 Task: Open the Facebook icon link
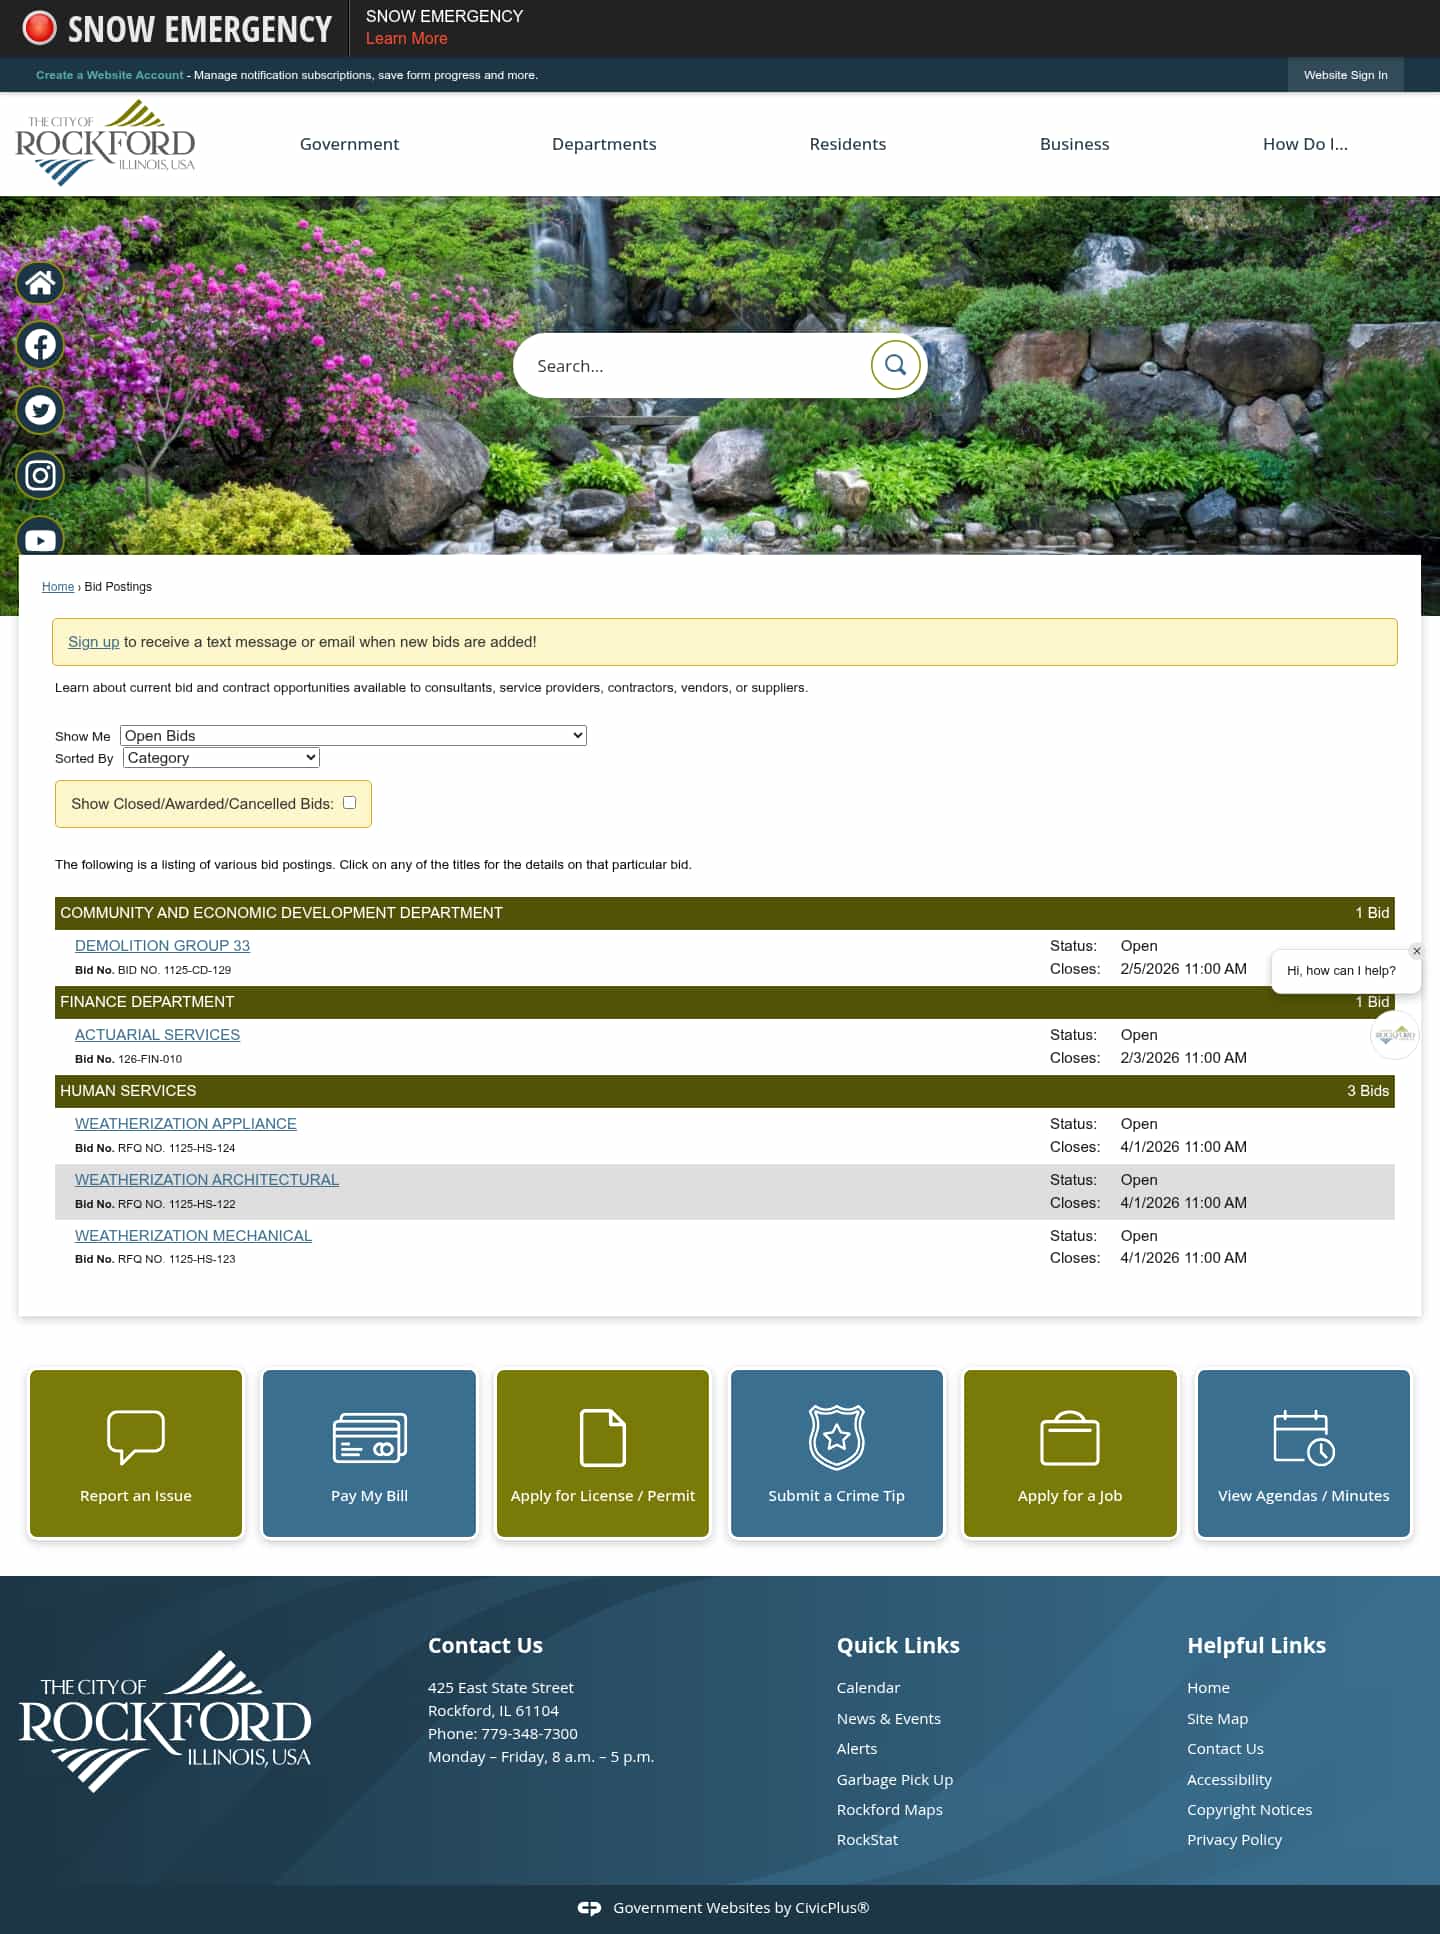point(40,345)
